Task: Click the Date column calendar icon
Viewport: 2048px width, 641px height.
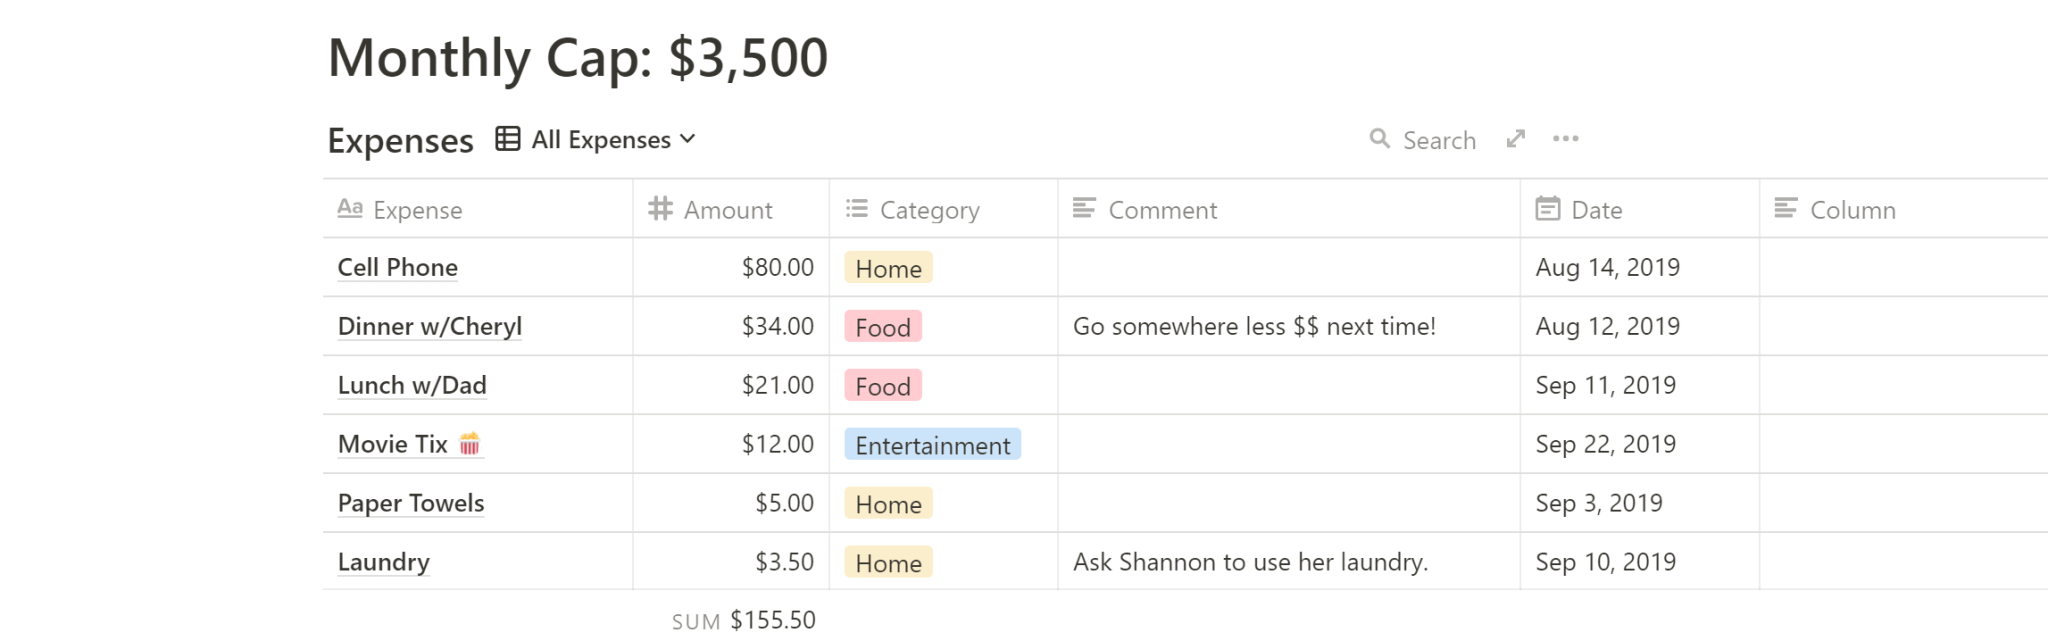Action: [x=1547, y=209]
